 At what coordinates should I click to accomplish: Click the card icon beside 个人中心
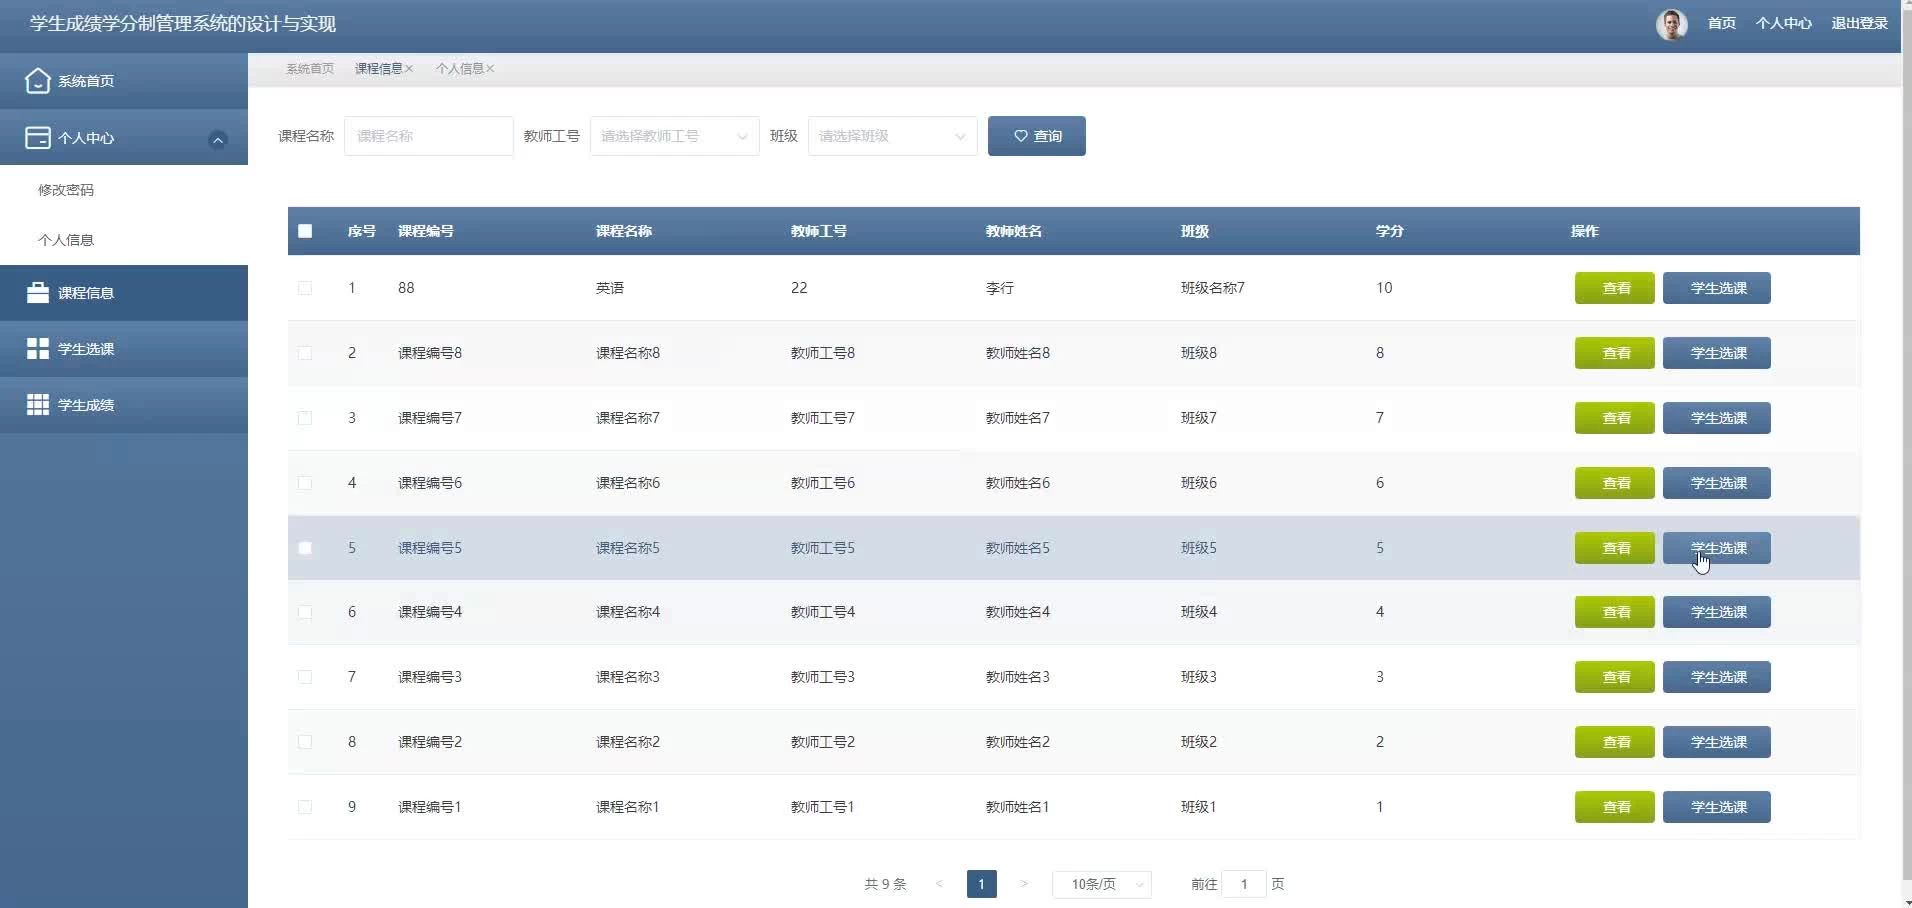coord(37,138)
